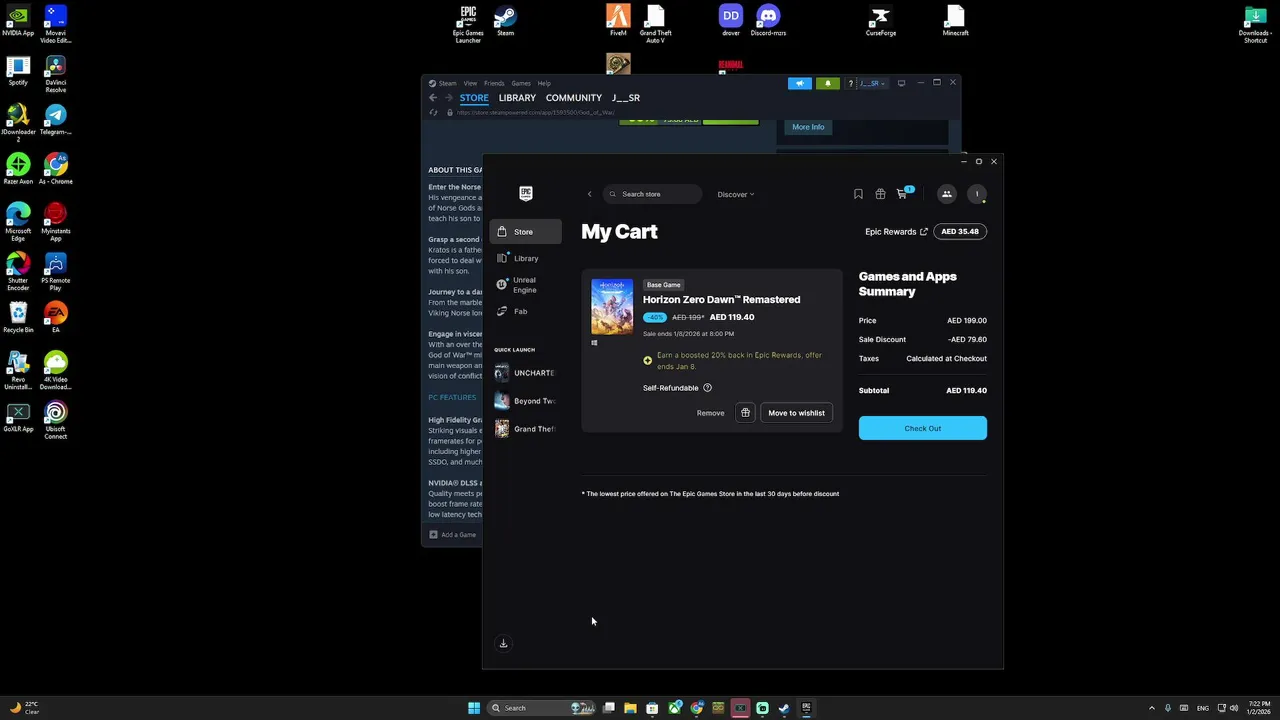Open Discord desktop shortcut
Screen dimensions: 1280x720
768,21
